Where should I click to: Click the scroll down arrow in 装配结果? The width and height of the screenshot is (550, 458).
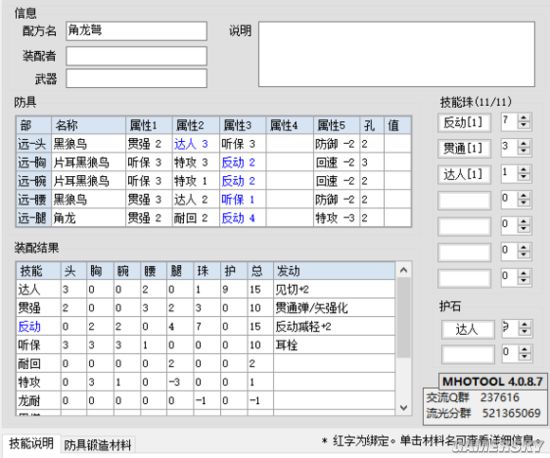(403, 408)
